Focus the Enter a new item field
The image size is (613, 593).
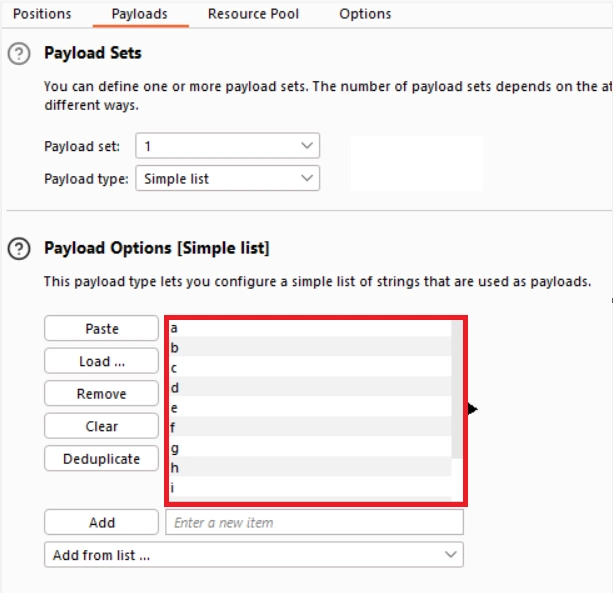(x=314, y=522)
